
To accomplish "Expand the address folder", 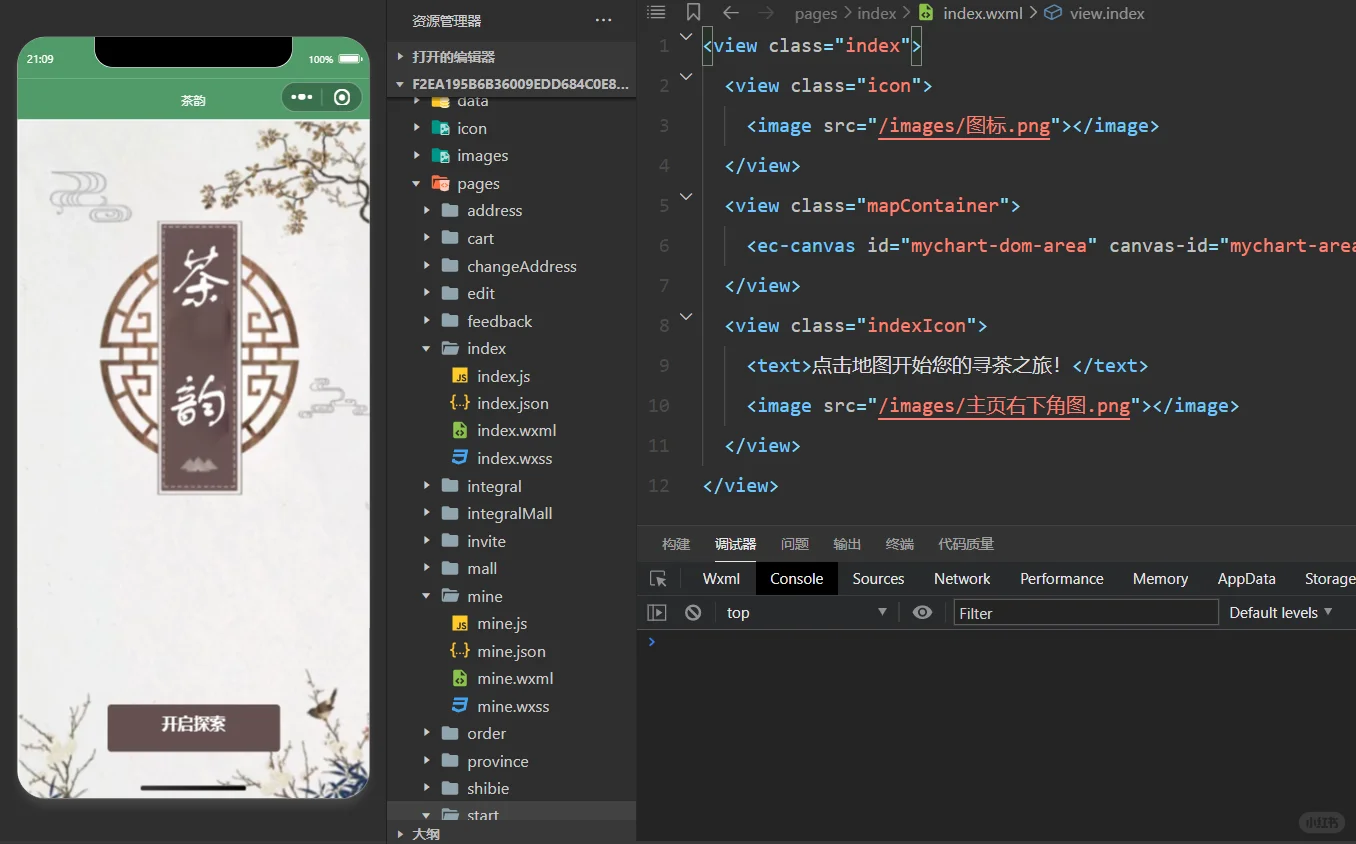I will click(x=427, y=211).
